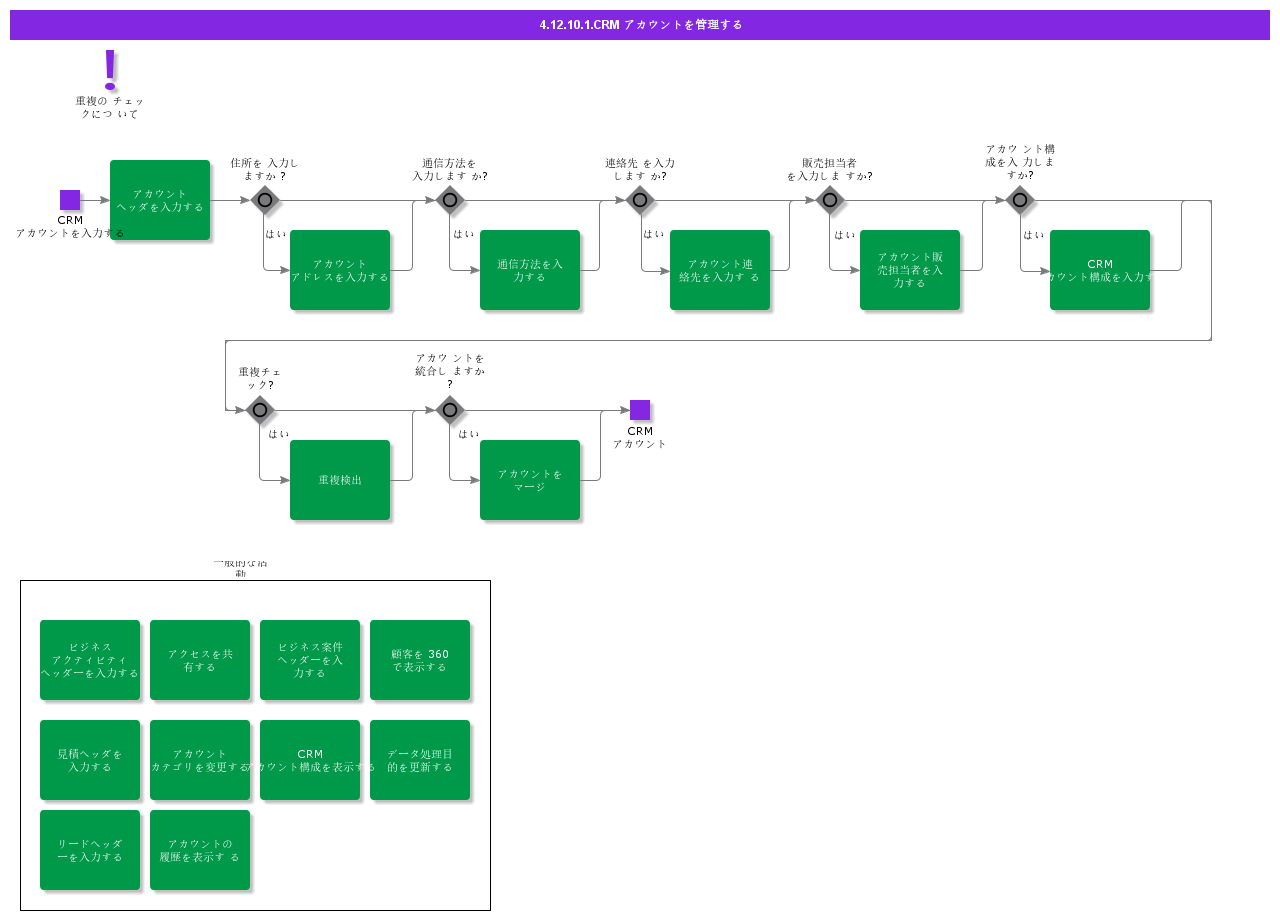Open the CRM アカウント構成を入力する task box

pyautogui.click(x=1100, y=270)
